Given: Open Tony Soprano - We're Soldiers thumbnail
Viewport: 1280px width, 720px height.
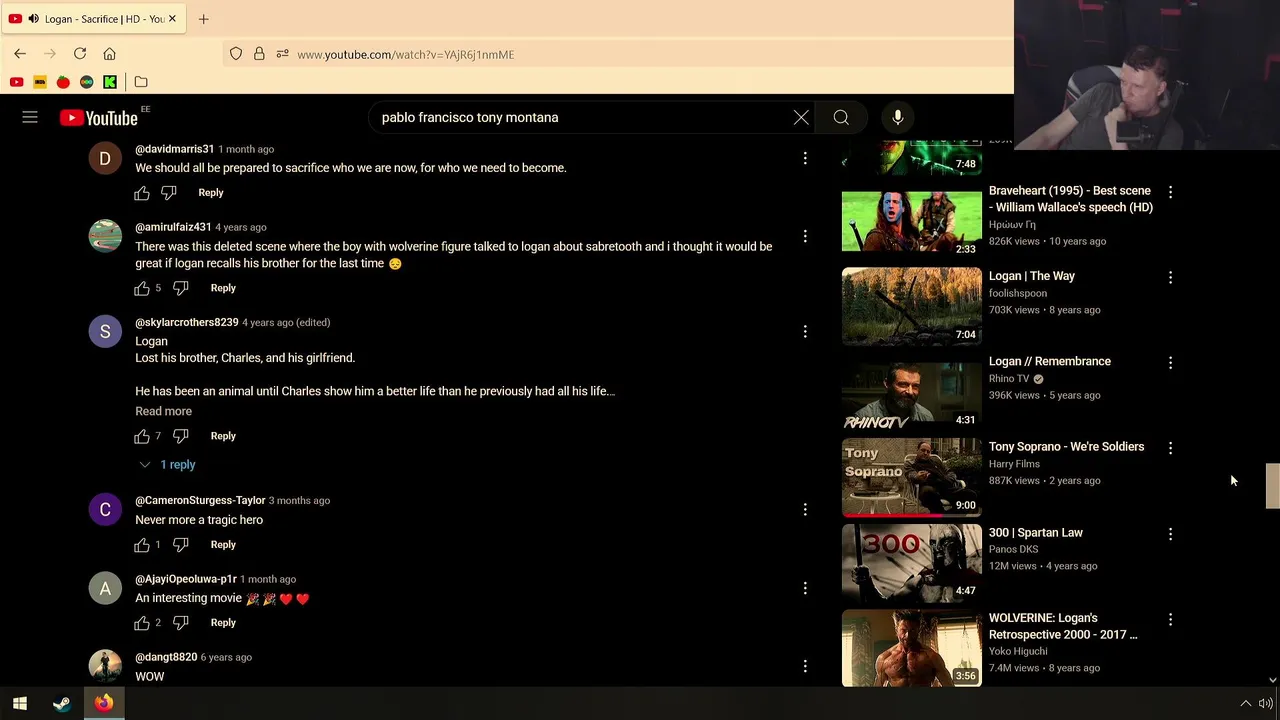Looking at the screenshot, I should (912, 477).
